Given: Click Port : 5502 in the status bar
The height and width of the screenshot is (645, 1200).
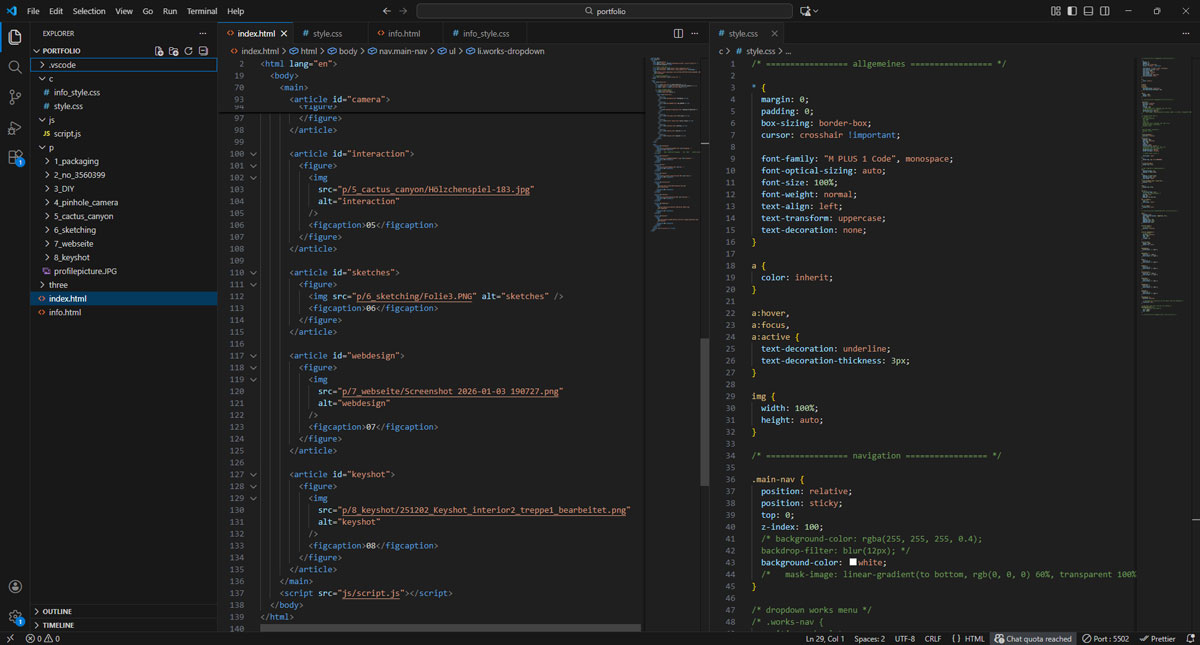Looking at the screenshot, I should (x=1105, y=638).
